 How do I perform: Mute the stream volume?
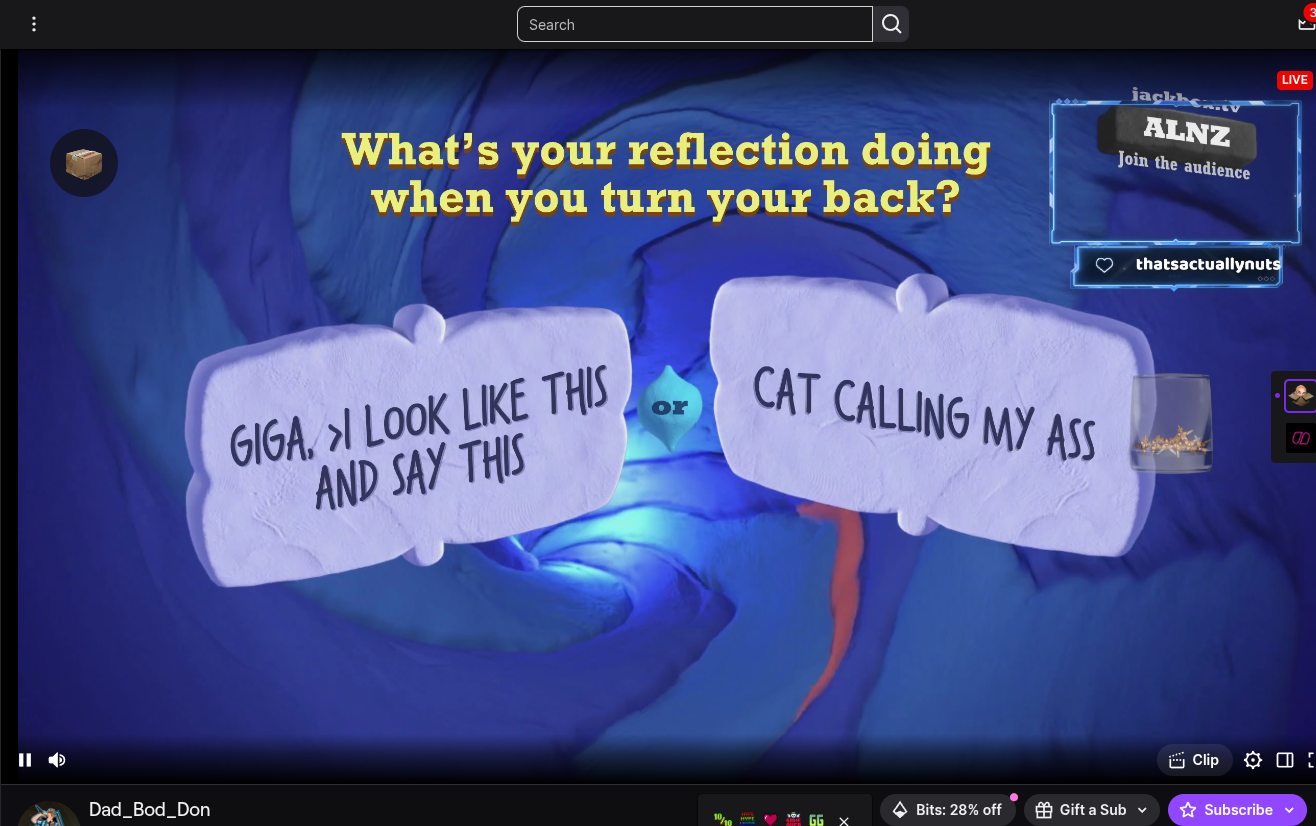pos(57,760)
